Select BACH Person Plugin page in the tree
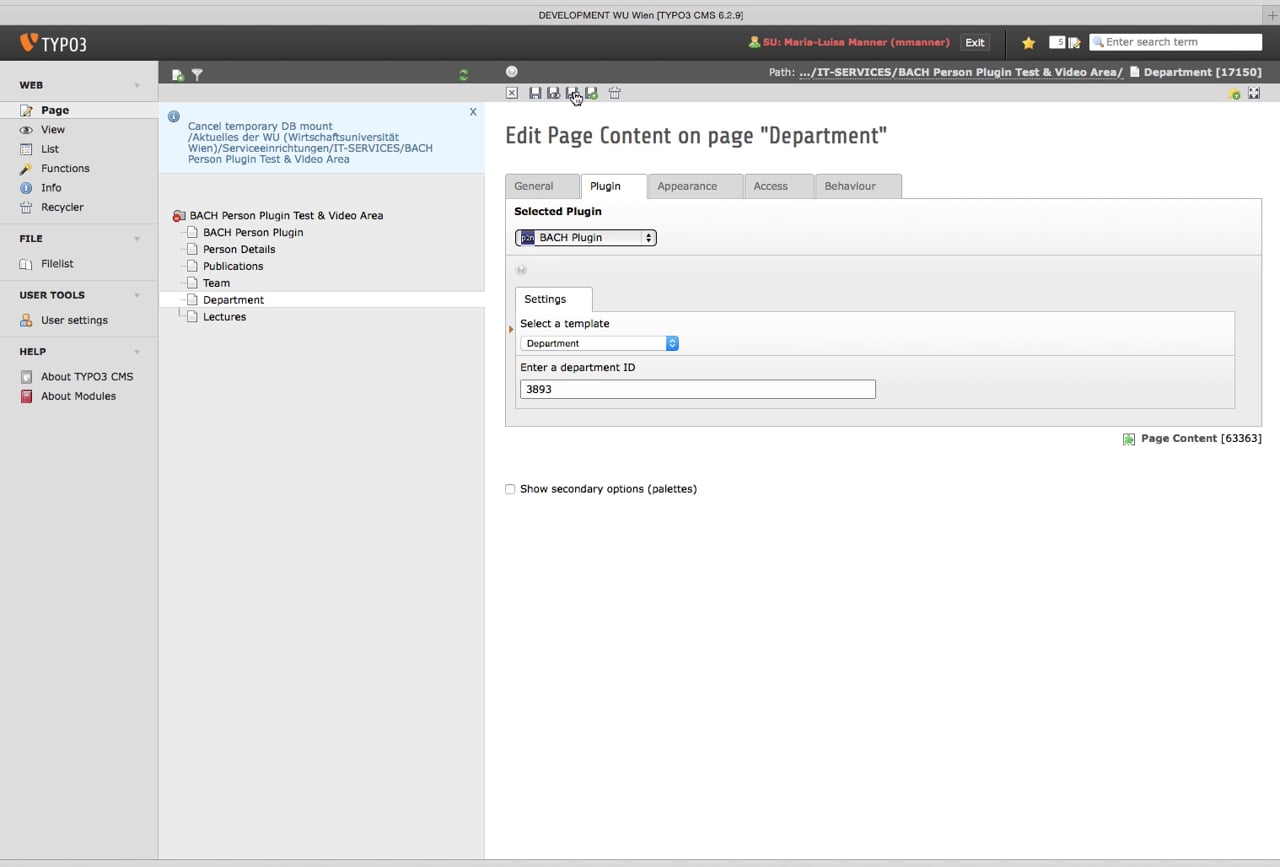The width and height of the screenshot is (1280, 867). point(253,232)
